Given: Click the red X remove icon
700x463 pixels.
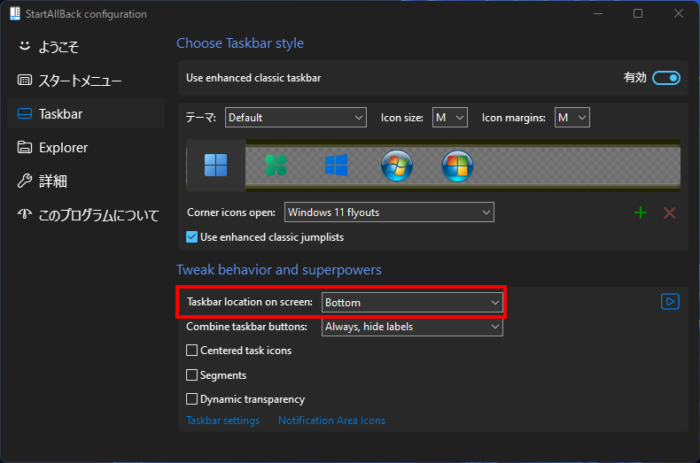Looking at the screenshot, I should (x=669, y=213).
